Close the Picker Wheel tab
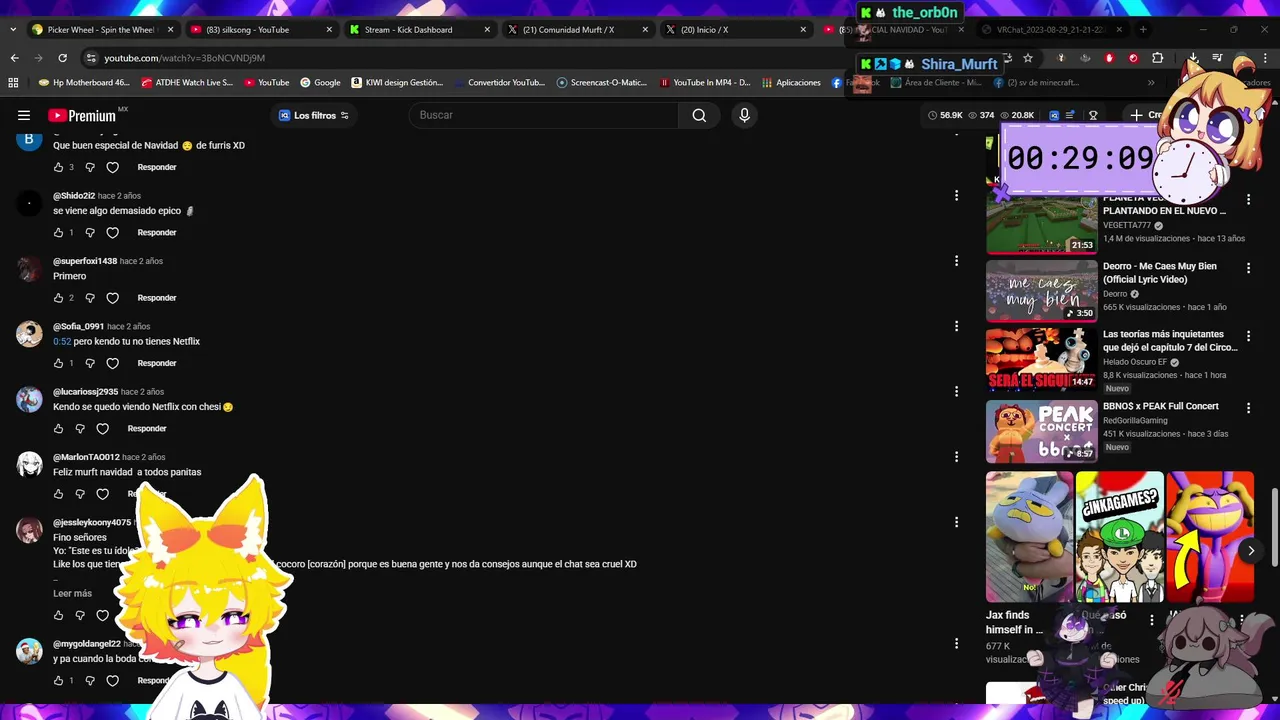Viewport: 1280px width, 720px height. (171, 30)
